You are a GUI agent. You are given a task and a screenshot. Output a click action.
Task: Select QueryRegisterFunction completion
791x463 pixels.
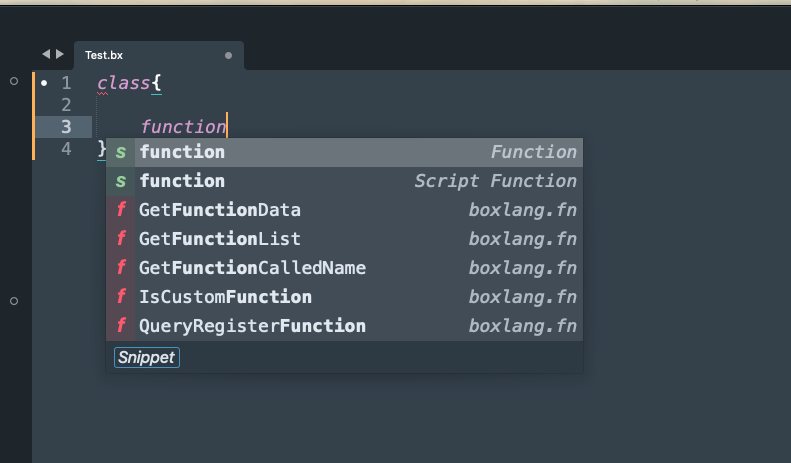(x=344, y=326)
